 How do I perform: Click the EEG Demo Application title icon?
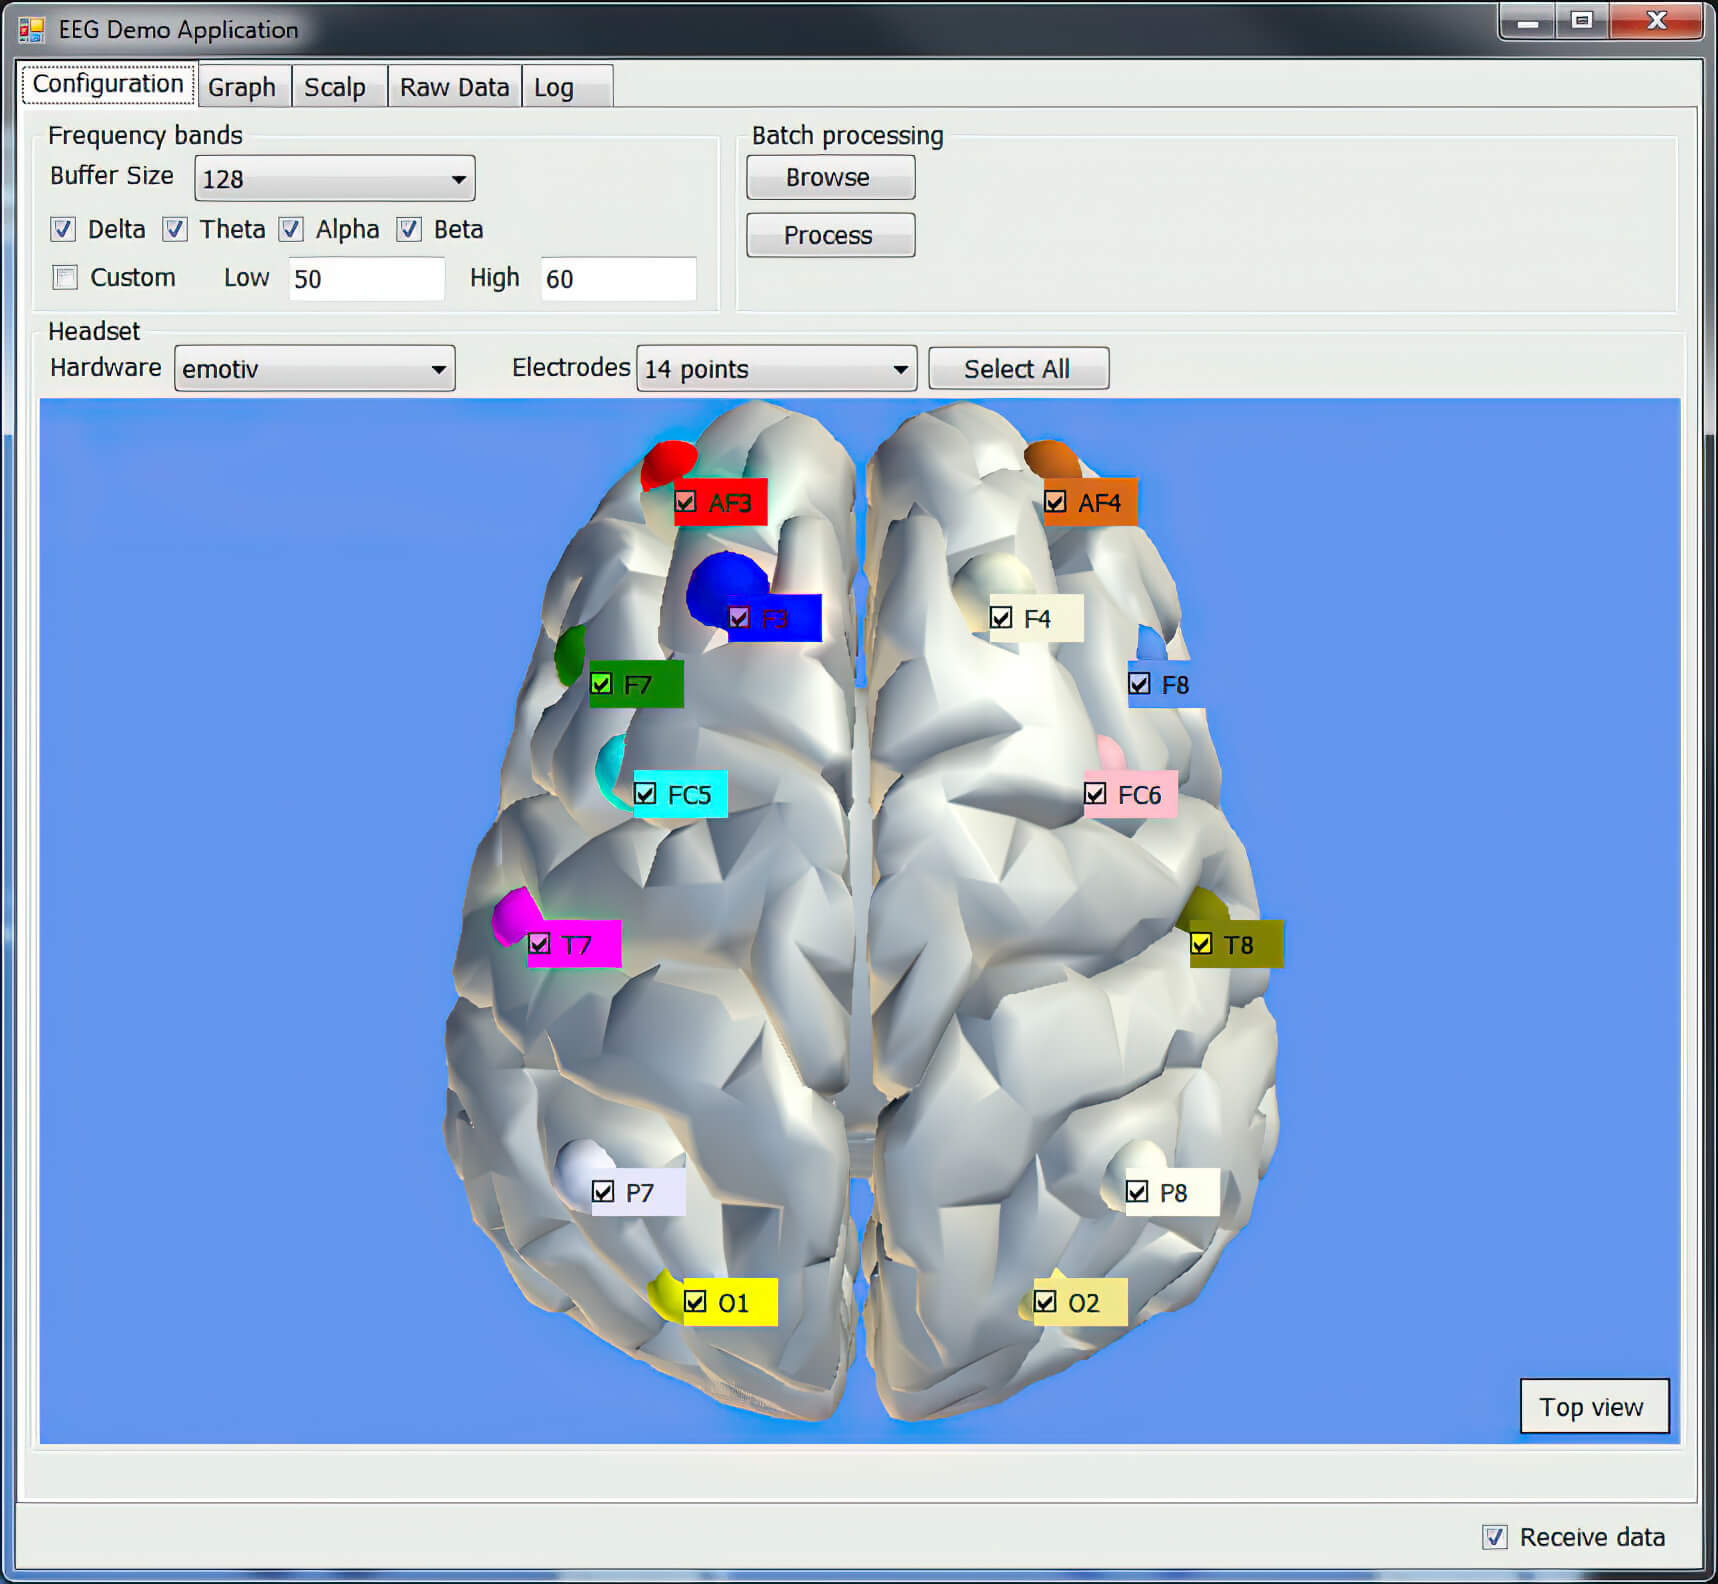click(31, 30)
